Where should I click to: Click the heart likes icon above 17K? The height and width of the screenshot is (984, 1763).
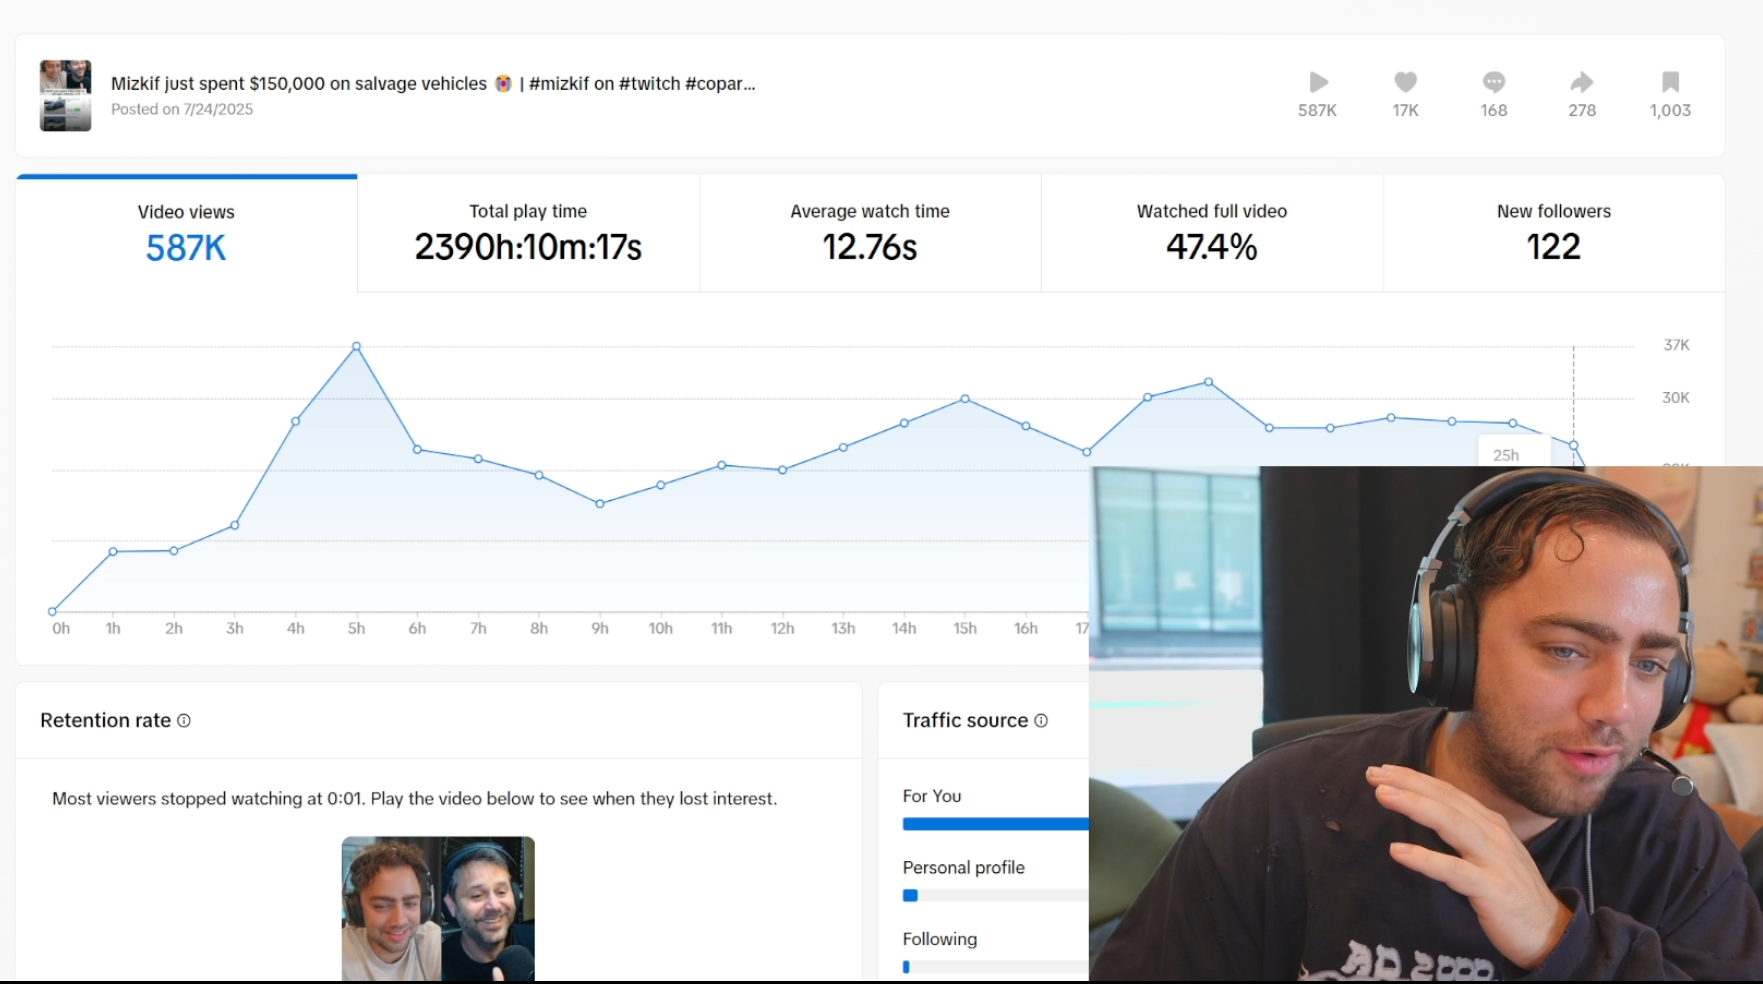pos(1406,82)
